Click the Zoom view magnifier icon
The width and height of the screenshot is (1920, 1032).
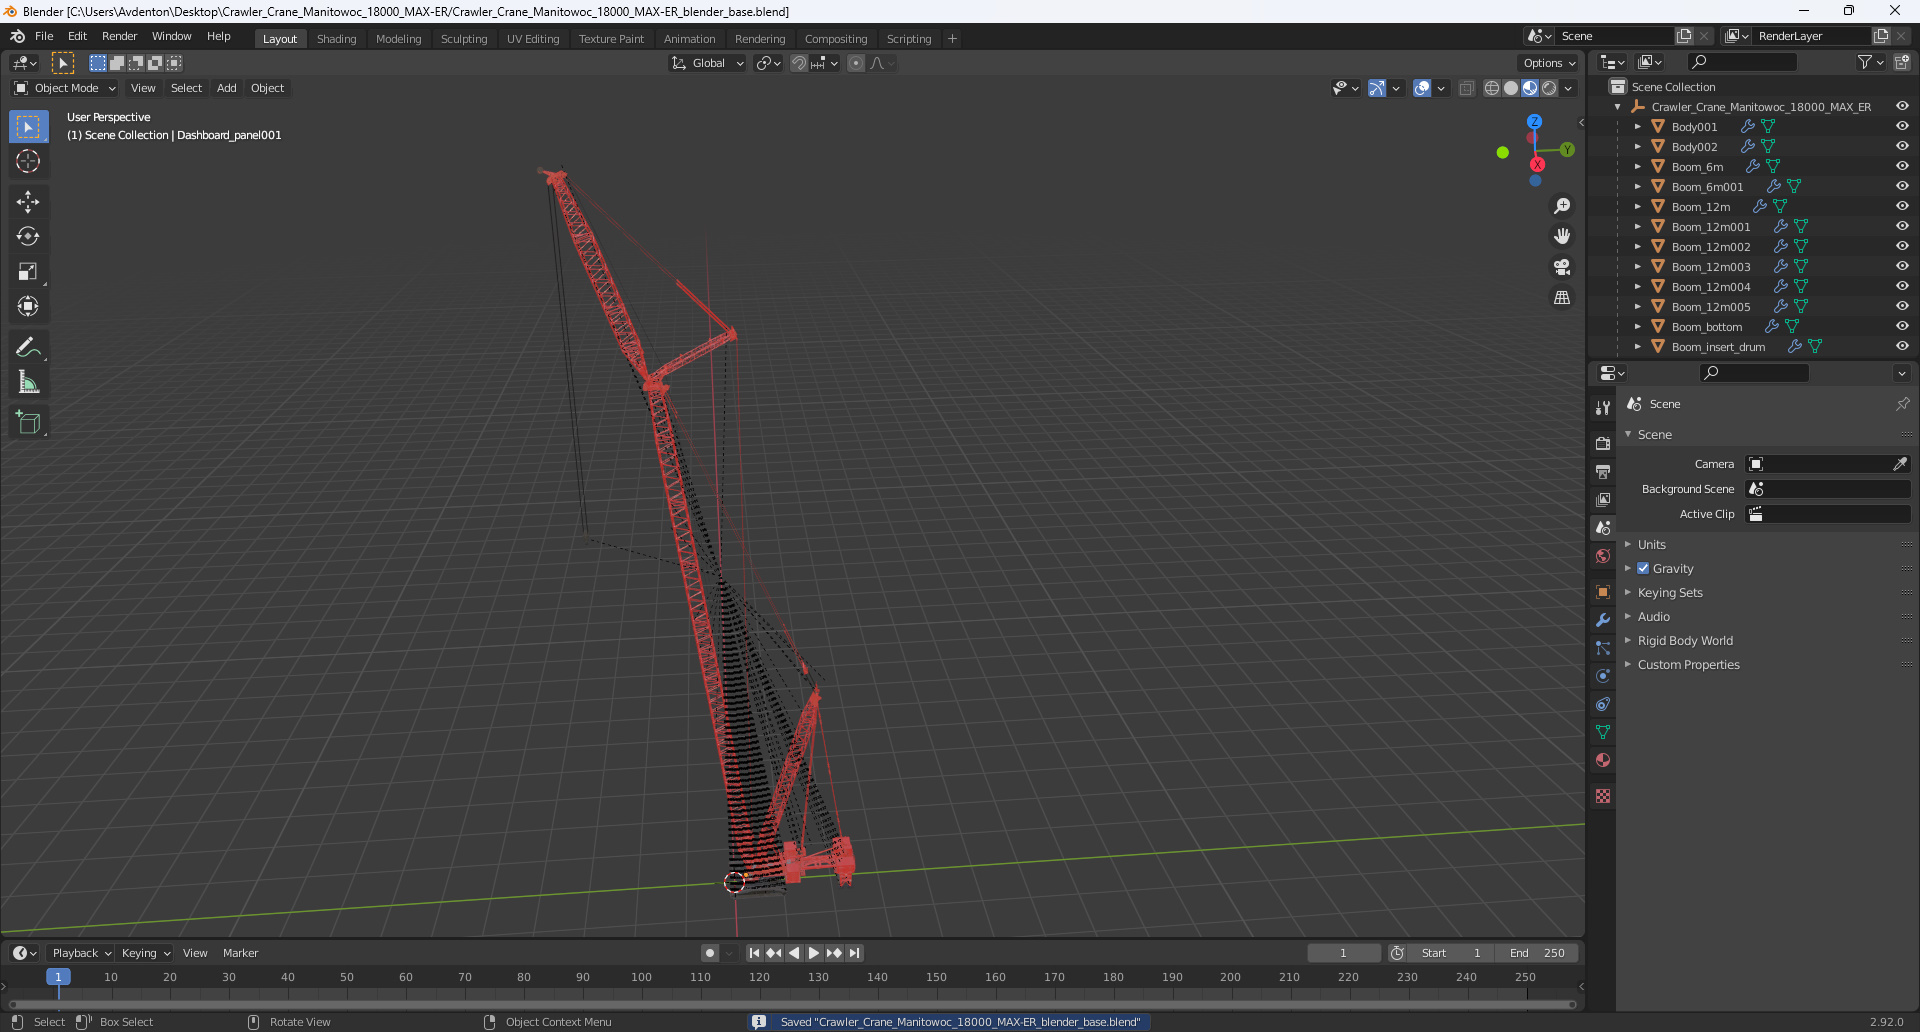1562,206
